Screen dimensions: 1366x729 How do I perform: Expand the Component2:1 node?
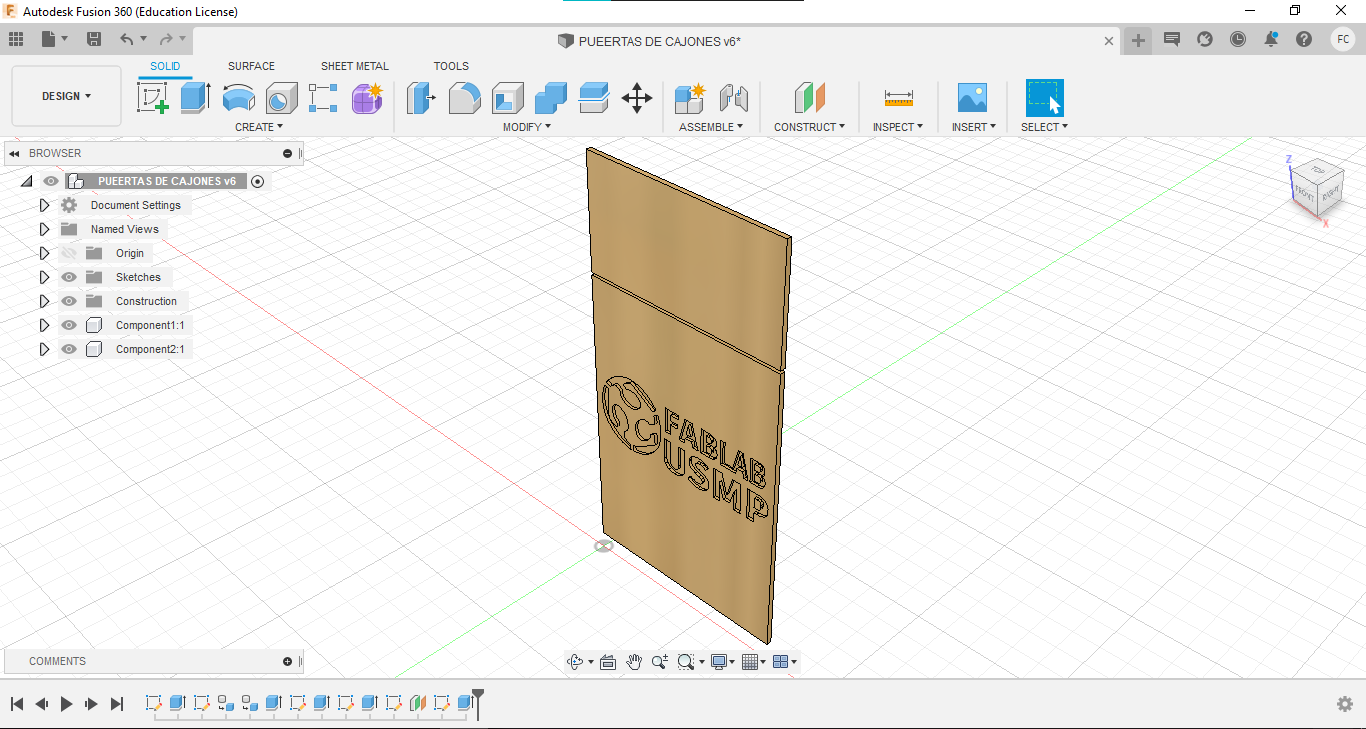coord(44,349)
